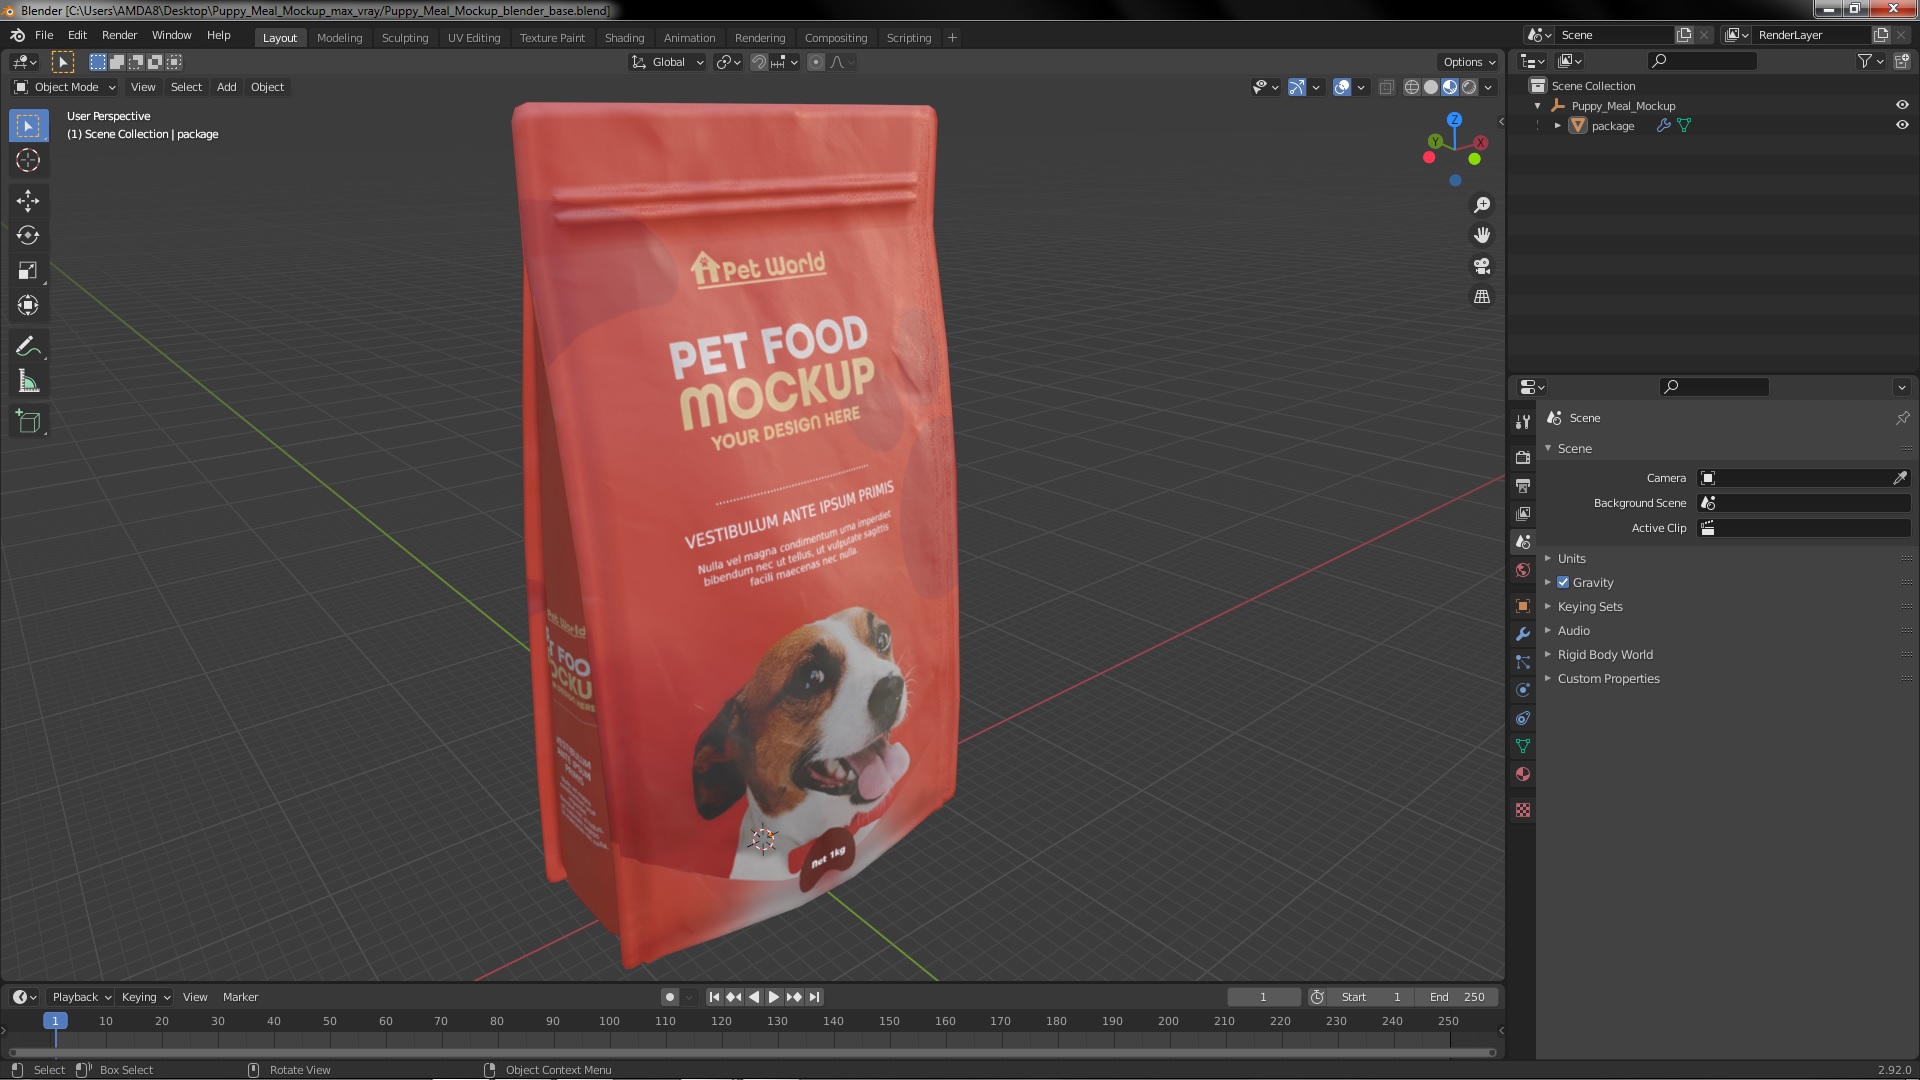Click frame 100 on timeline ruler

tap(609, 1021)
